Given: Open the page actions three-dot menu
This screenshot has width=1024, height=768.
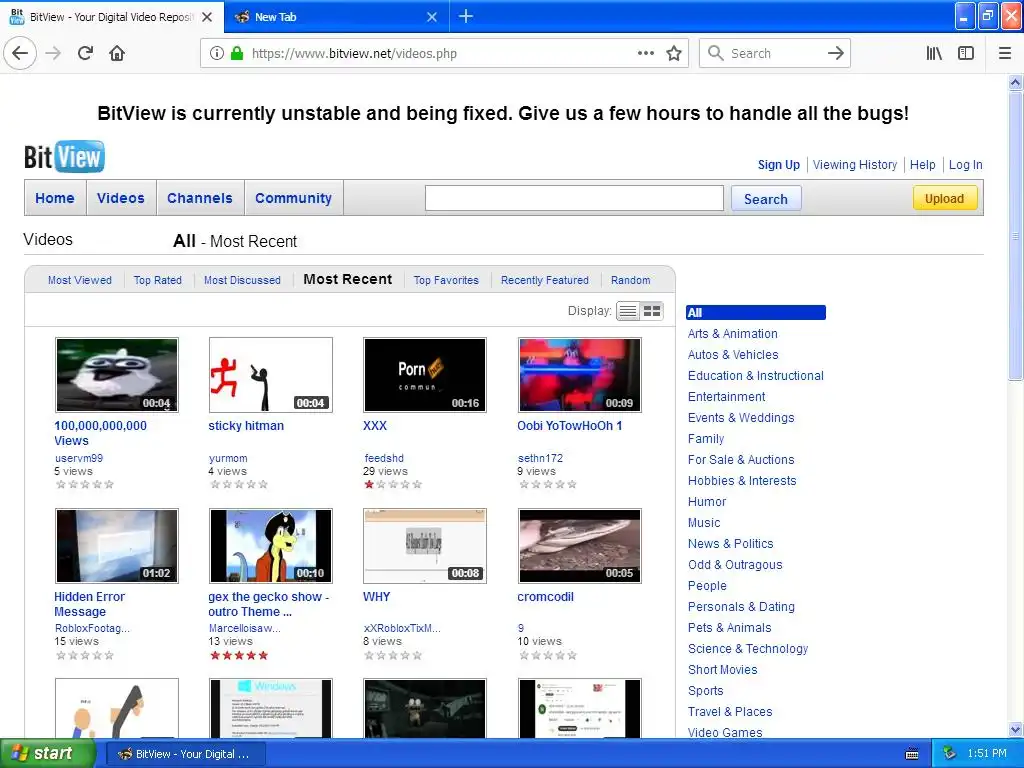Looking at the screenshot, I should coord(645,53).
